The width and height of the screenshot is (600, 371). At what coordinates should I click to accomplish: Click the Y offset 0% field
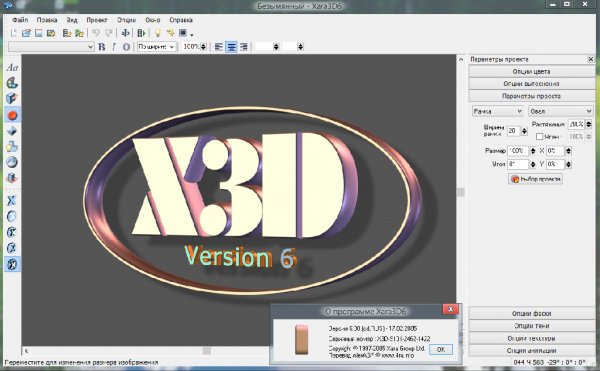555,164
